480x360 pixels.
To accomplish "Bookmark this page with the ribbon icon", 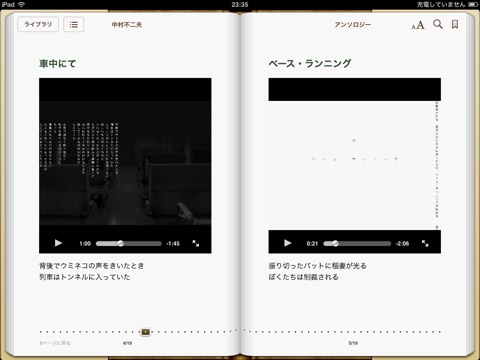I will (x=455, y=24).
